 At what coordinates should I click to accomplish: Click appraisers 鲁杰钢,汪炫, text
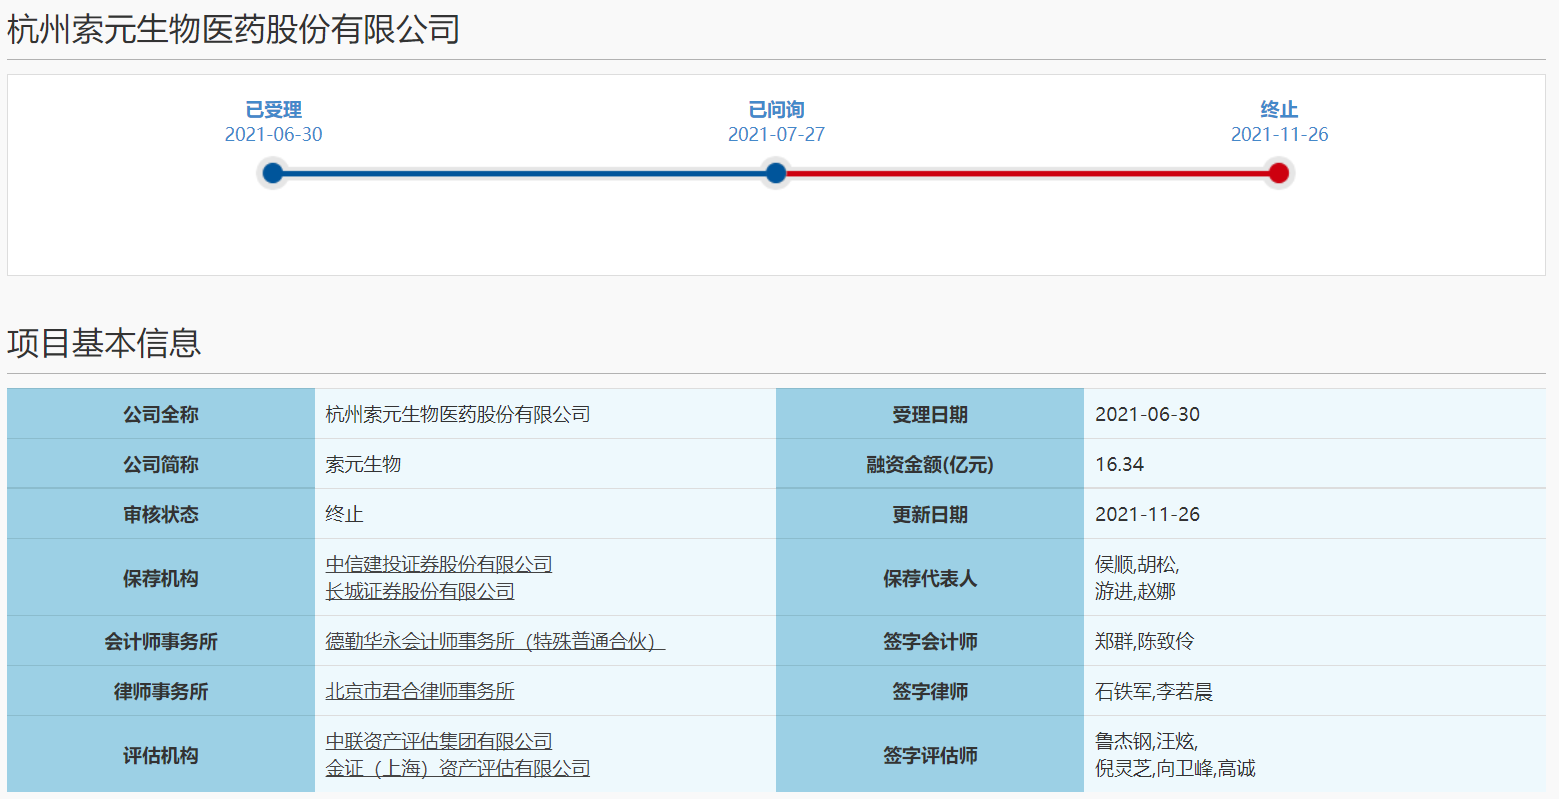(x=1147, y=741)
